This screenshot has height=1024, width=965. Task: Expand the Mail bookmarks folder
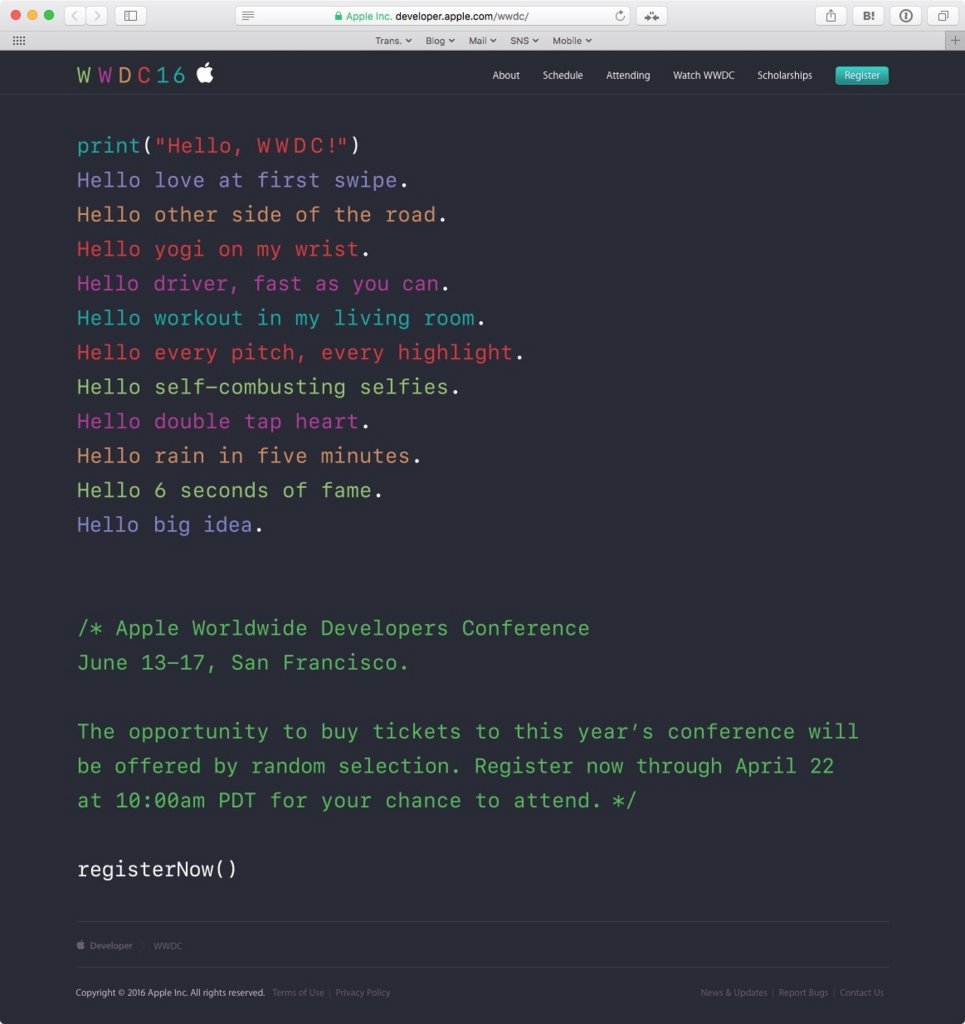click(x=482, y=40)
